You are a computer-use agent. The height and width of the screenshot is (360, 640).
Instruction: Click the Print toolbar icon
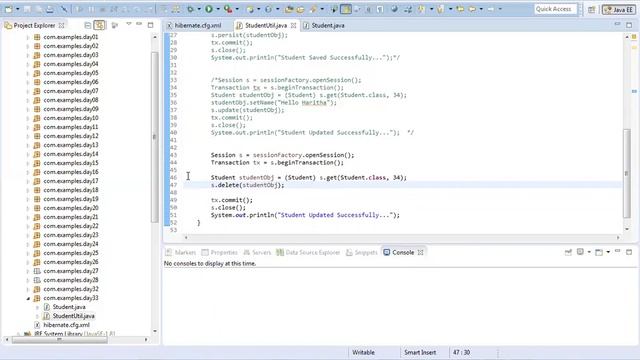pos(50,9)
